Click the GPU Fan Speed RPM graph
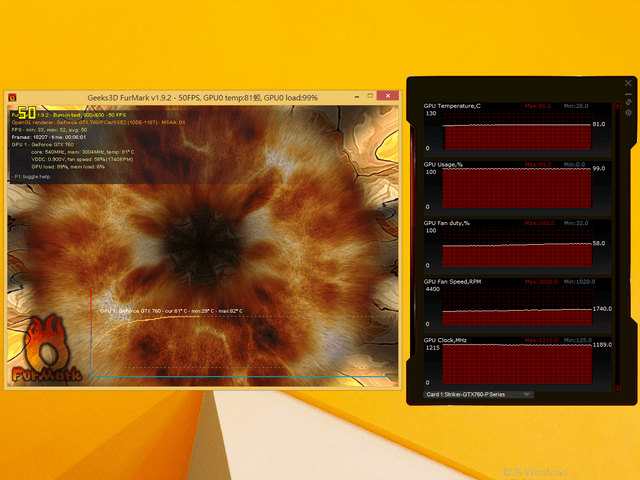This screenshot has width=640, height=480. point(517,306)
